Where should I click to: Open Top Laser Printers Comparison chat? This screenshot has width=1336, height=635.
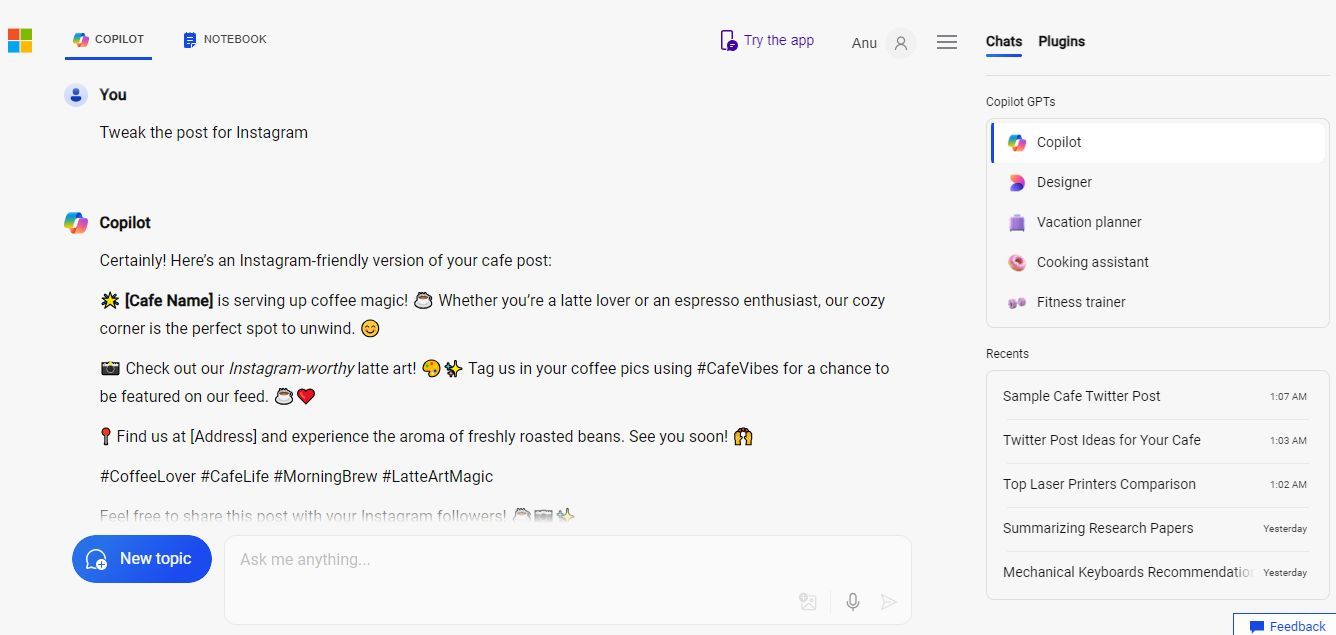[1155, 484]
